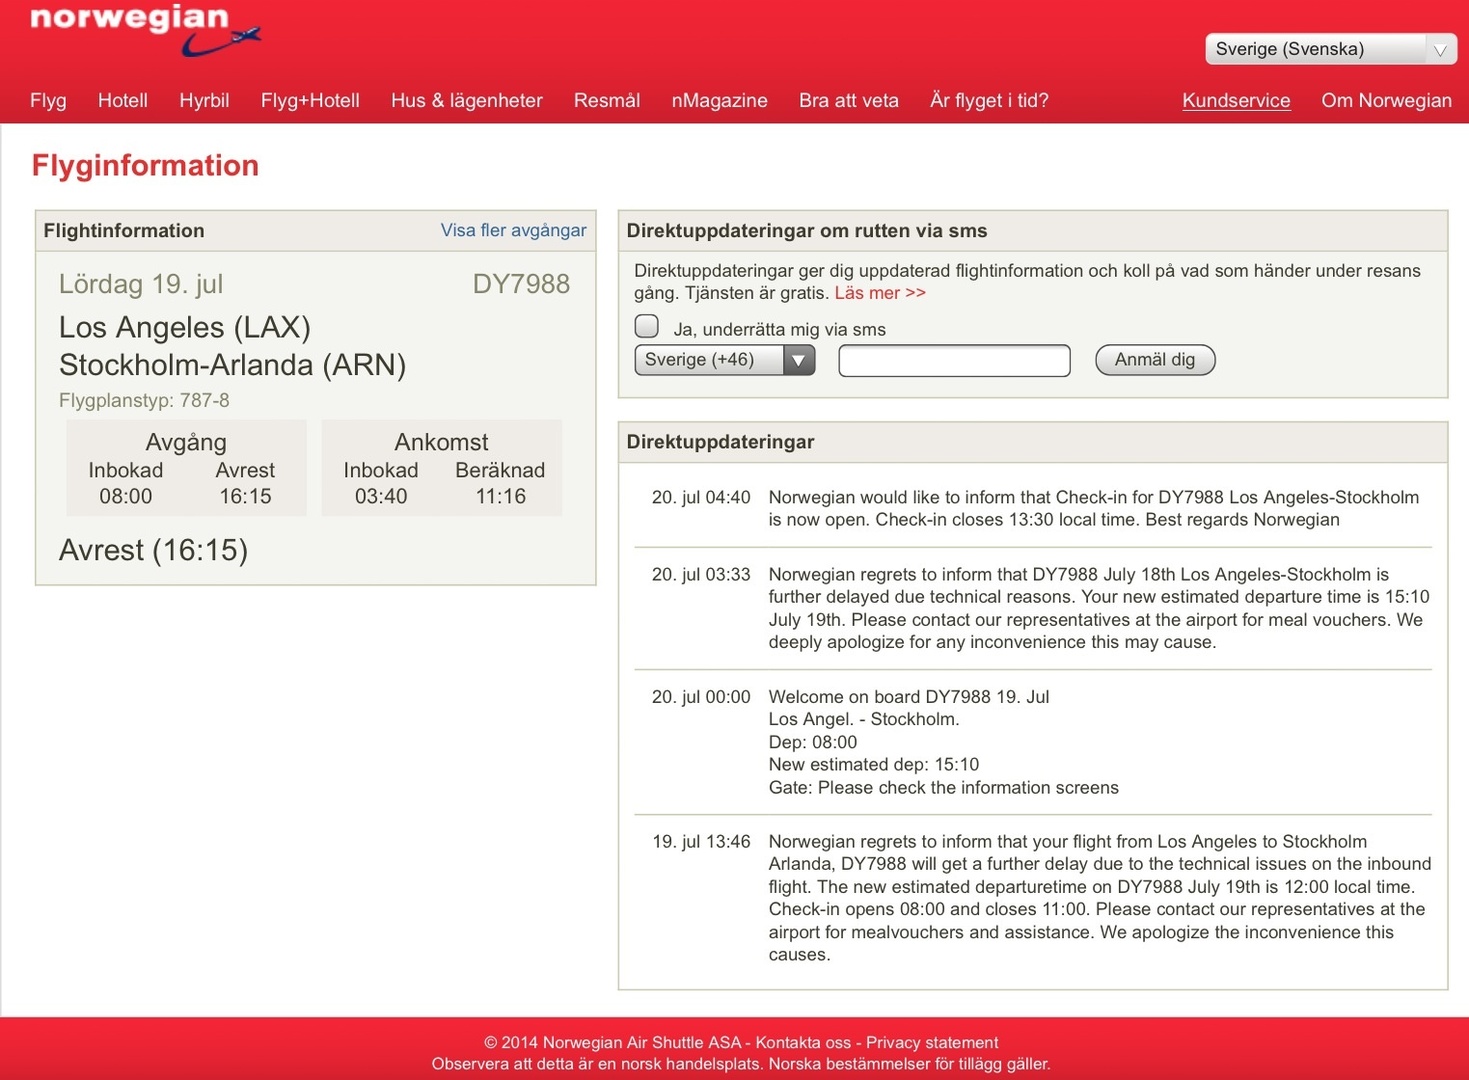1469x1080 pixels.
Task: Navigate to Hus & lägenheter
Action: pos(466,100)
